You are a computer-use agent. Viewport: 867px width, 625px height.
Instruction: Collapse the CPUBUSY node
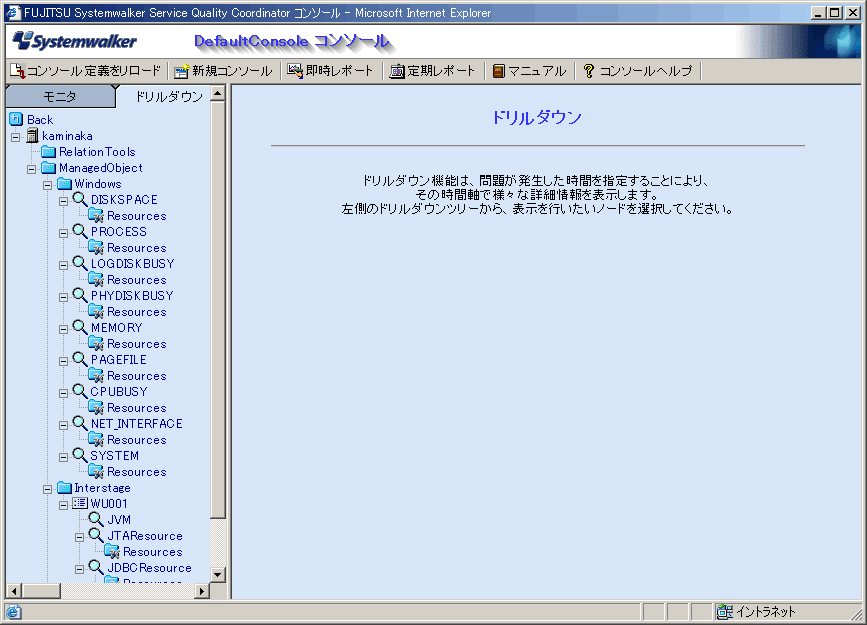point(64,393)
